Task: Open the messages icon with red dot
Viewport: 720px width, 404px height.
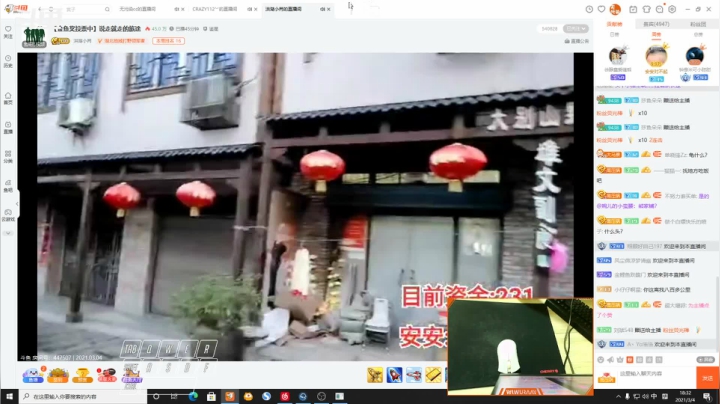Action: 659,9
